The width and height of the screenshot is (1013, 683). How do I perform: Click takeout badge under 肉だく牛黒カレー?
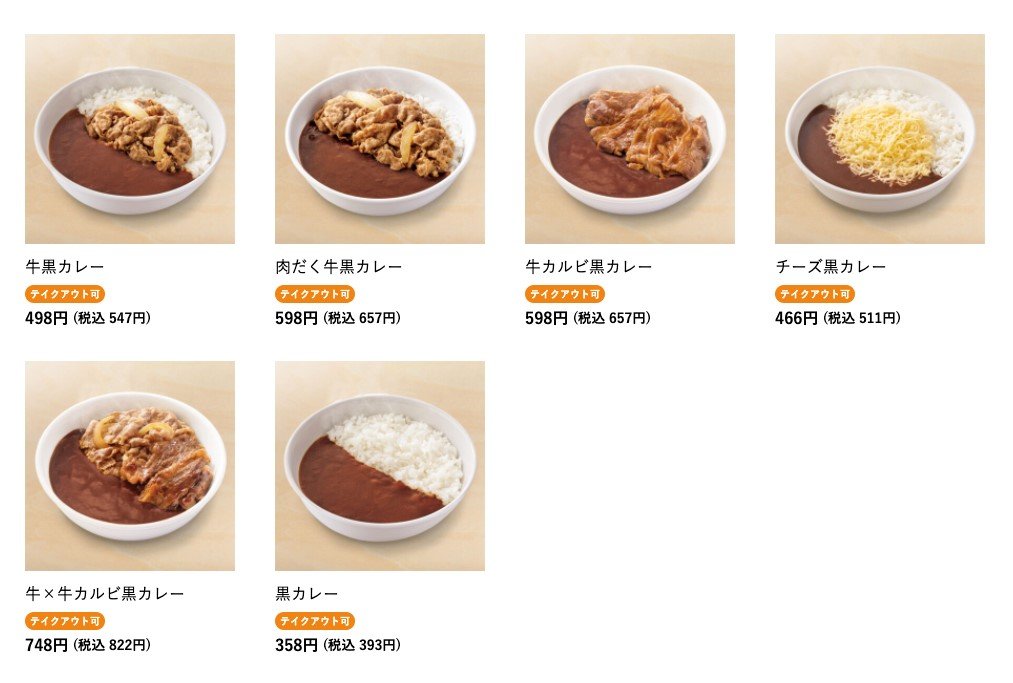315,294
